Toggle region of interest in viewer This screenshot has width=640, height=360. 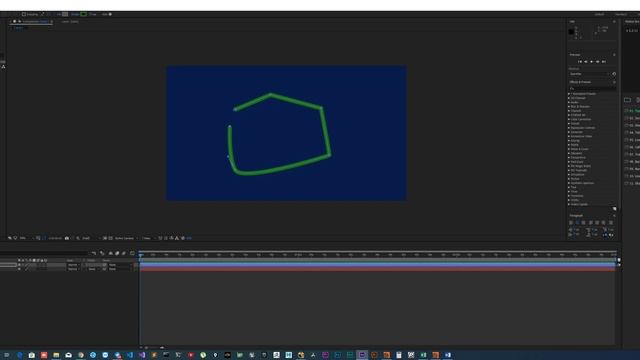tap(104, 238)
